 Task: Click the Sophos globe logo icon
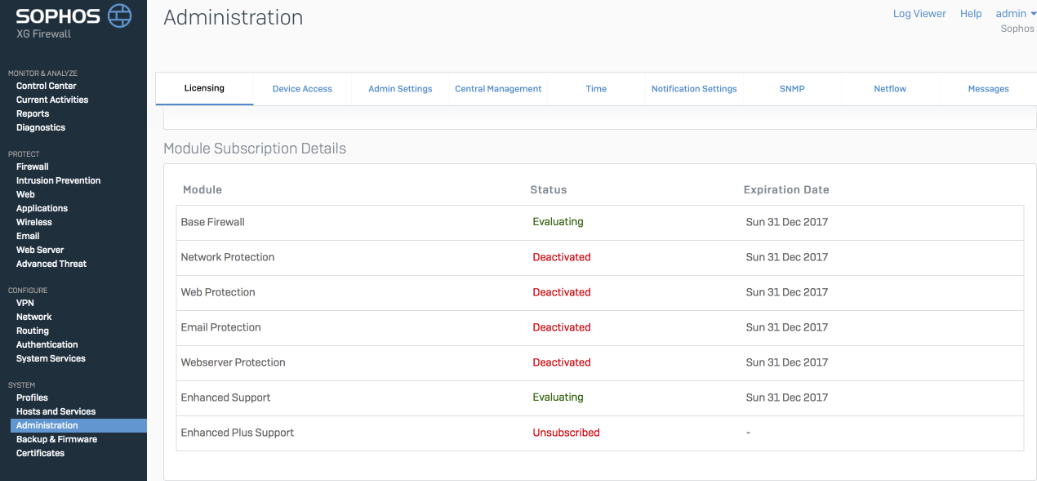click(x=119, y=16)
